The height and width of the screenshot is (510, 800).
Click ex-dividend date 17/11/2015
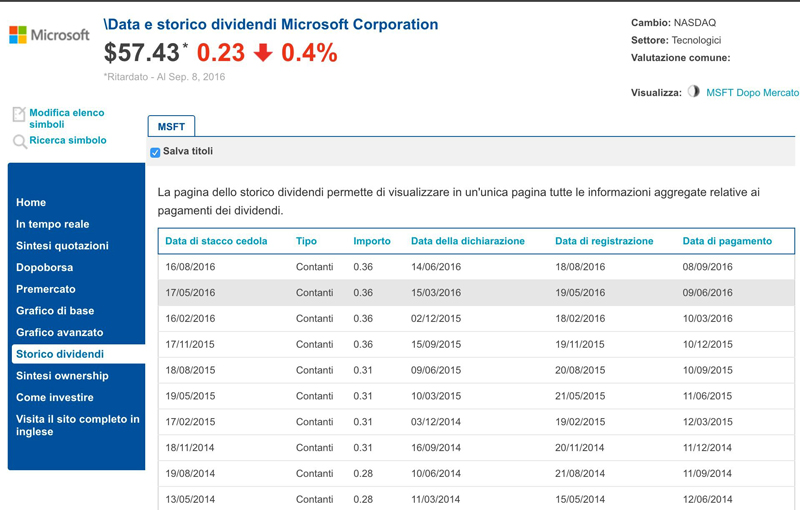pos(190,344)
